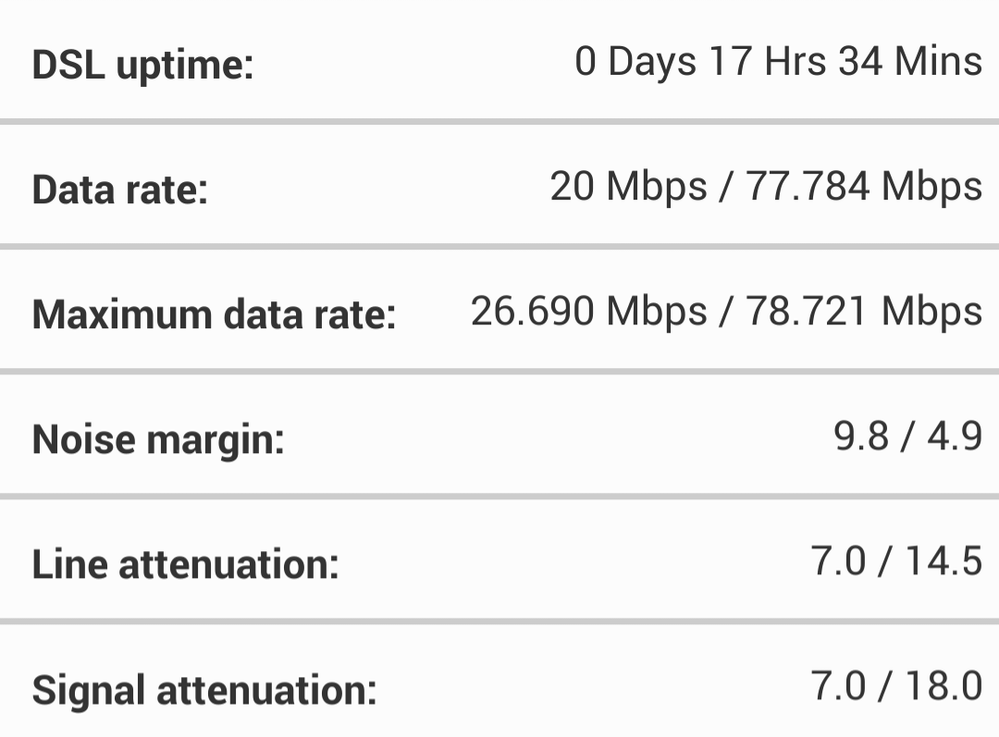Select the 26.690 Mbps maximum rate value
The image size is (999, 737).
[588, 311]
